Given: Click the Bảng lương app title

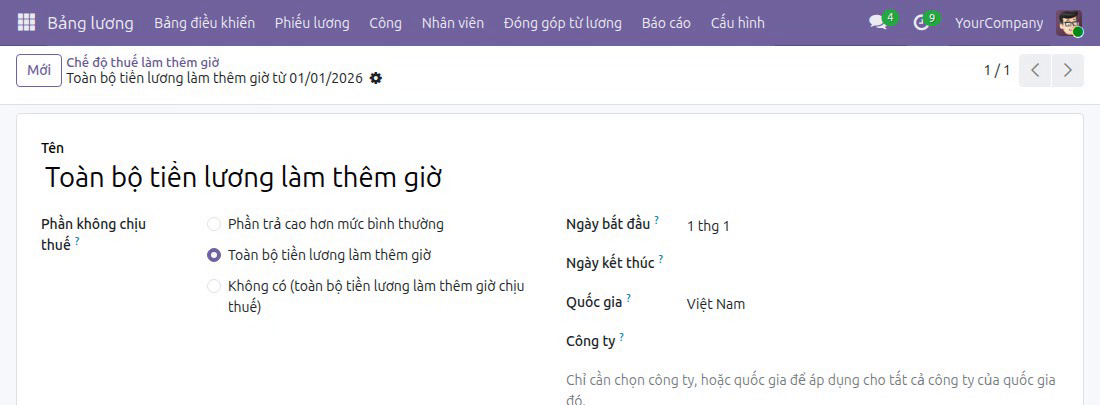Looking at the screenshot, I should tap(90, 23).
